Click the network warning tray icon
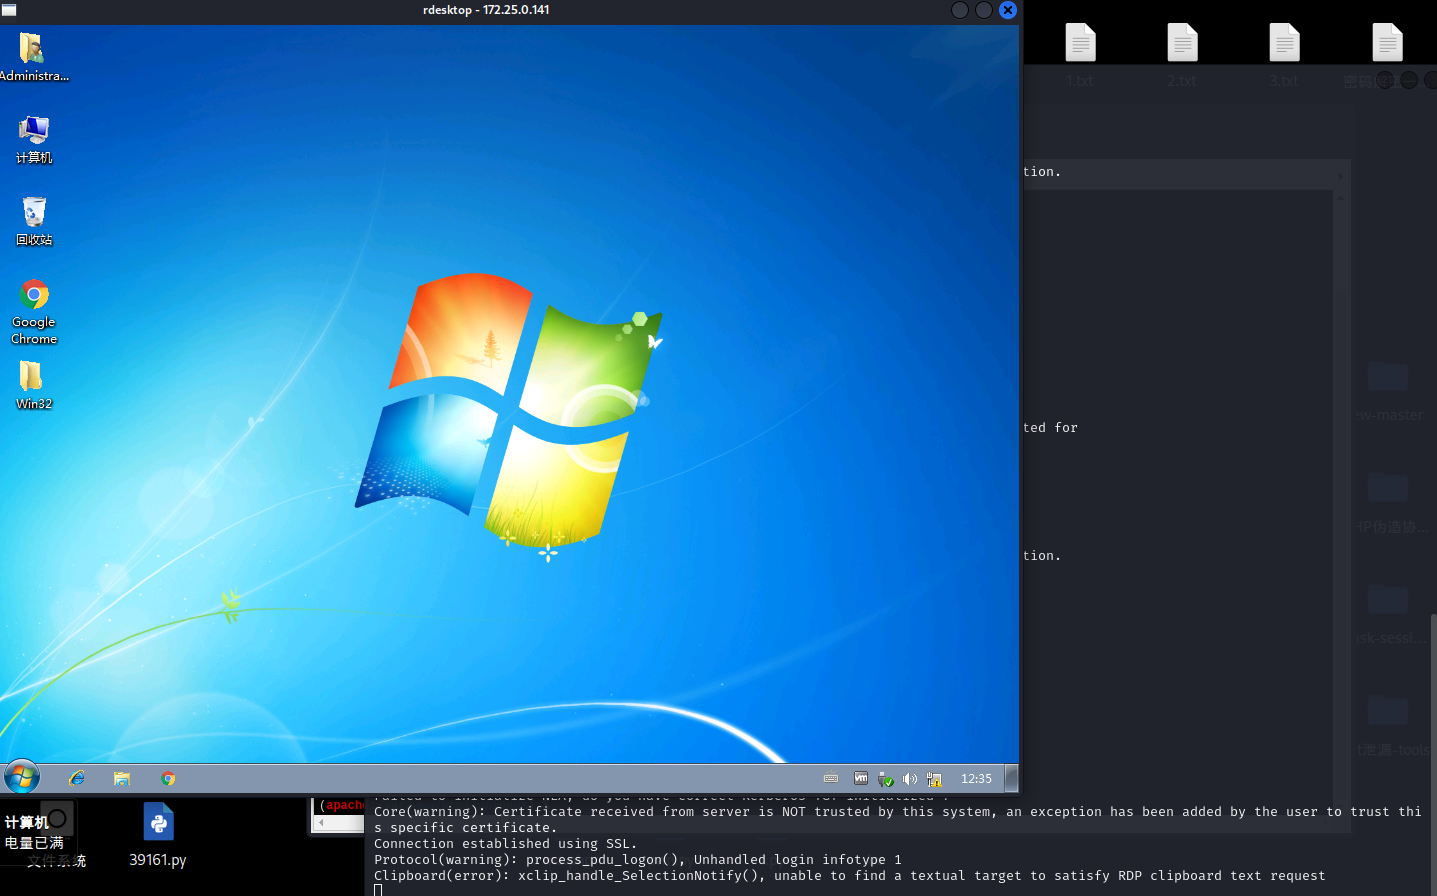Screen dimensions: 1437x896 [x=934, y=779]
